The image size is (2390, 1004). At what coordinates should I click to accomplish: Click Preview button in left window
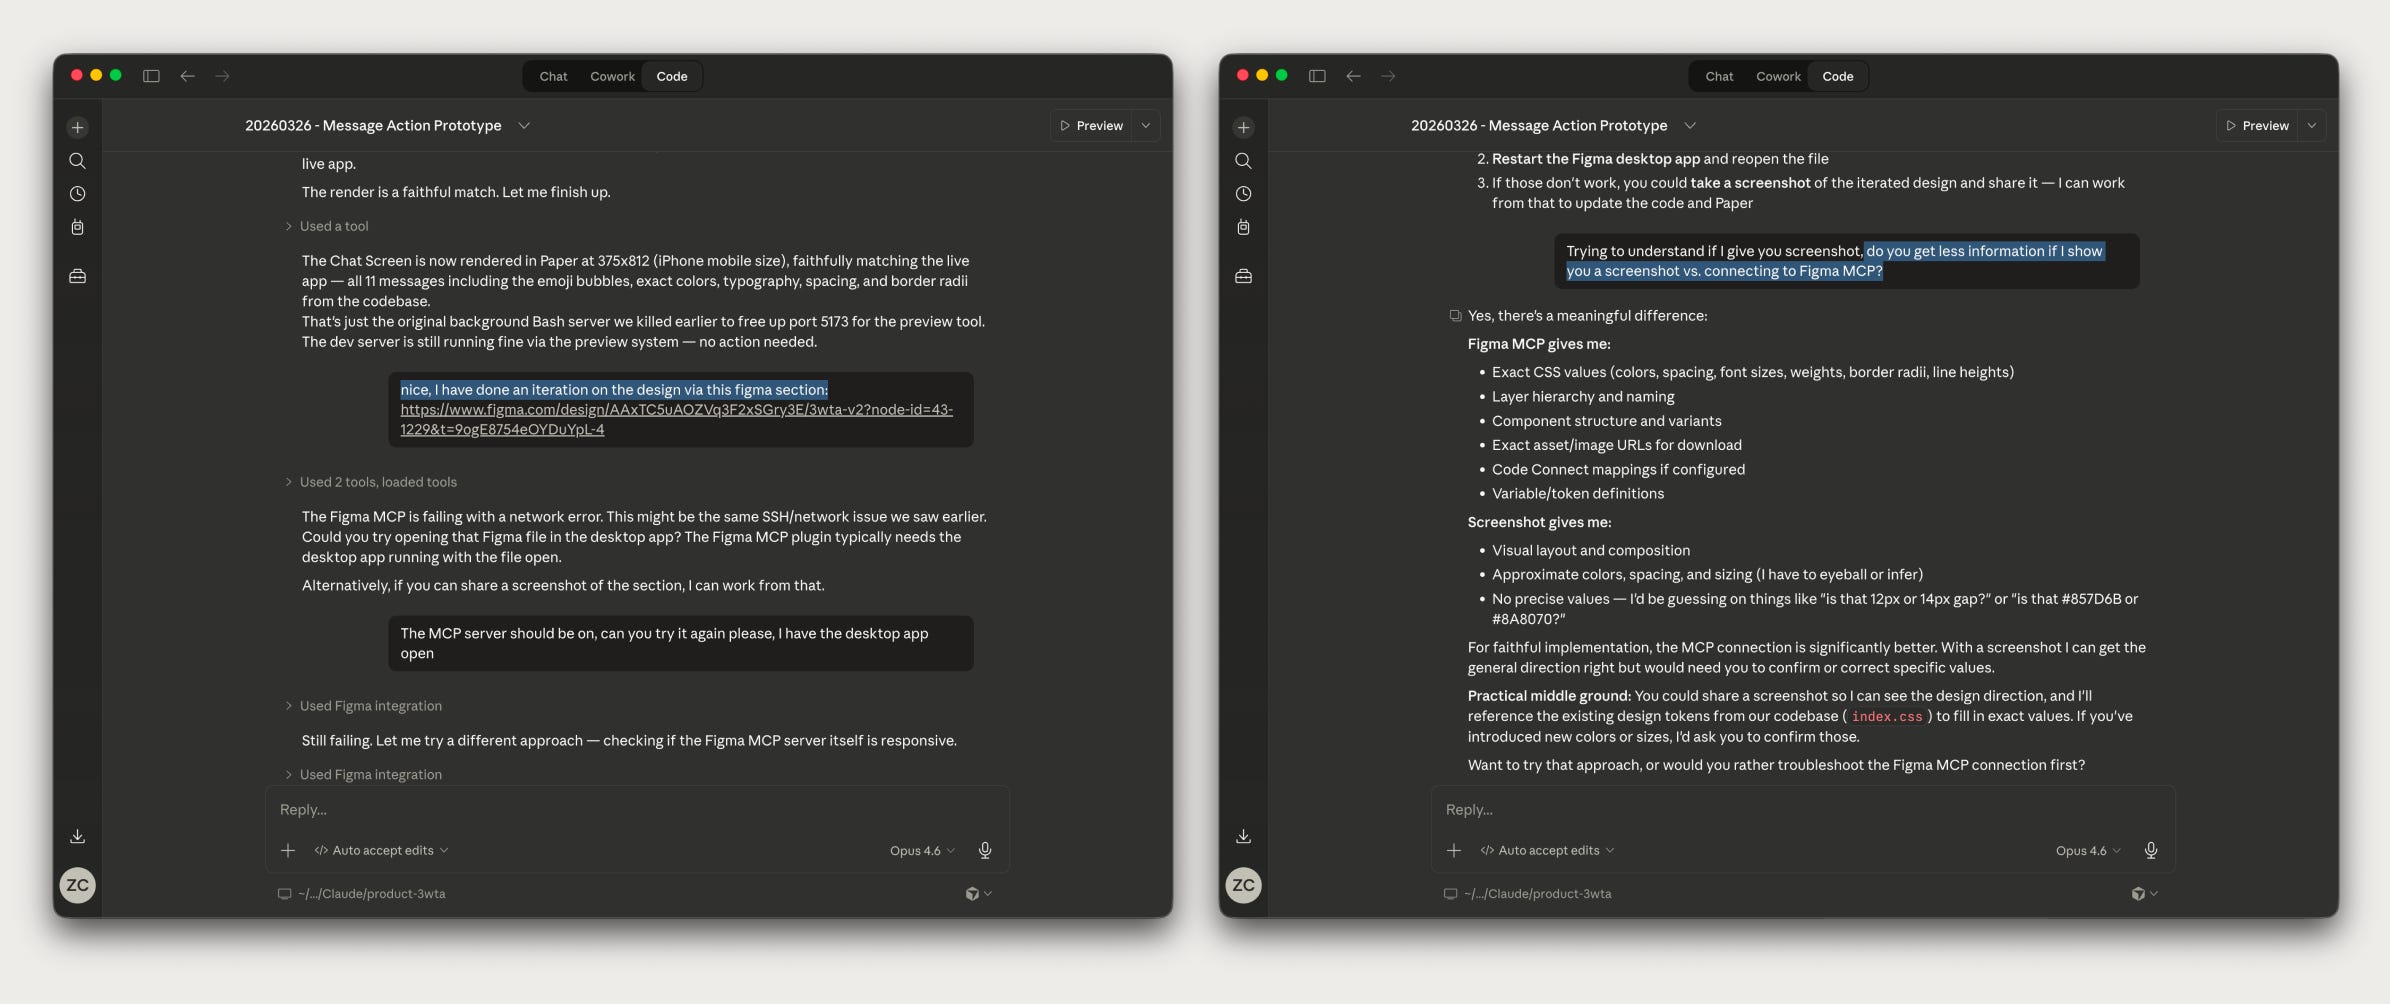click(1091, 126)
